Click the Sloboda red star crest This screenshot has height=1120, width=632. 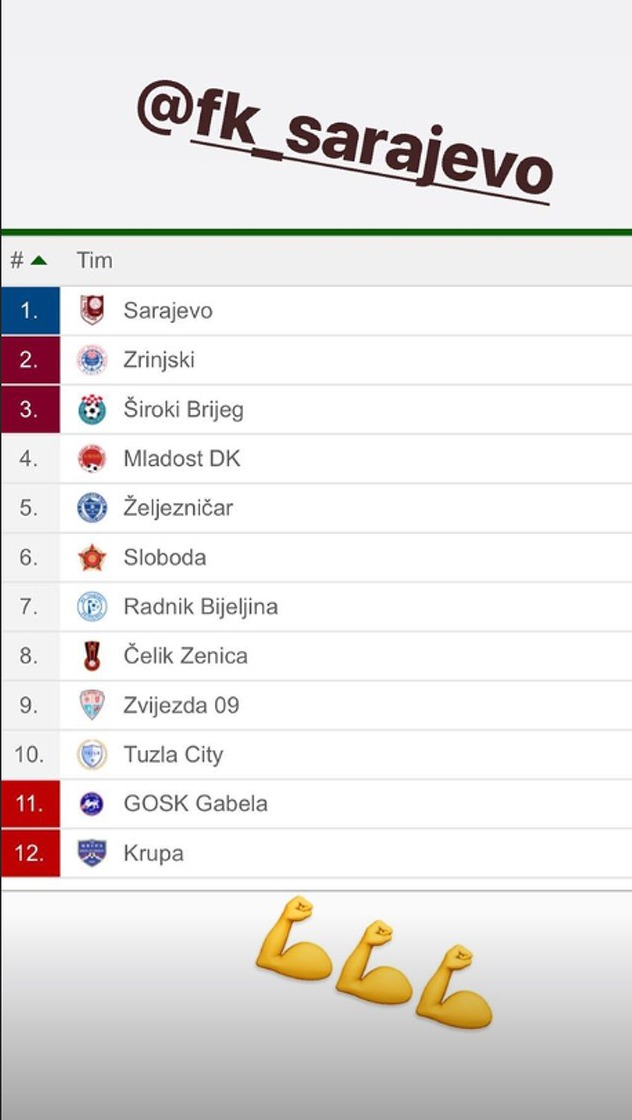pyautogui.click(x=92, y=557)
